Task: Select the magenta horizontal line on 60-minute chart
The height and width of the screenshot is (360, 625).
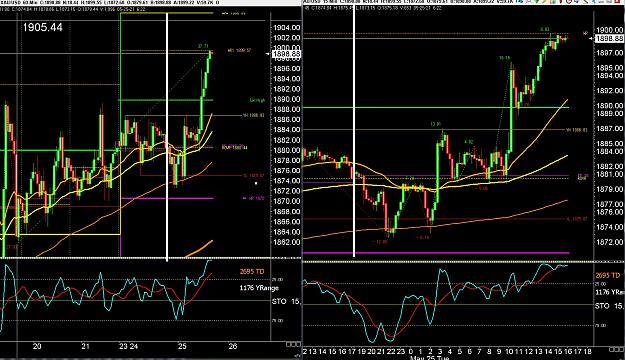Action: click(x=167, y=198)
